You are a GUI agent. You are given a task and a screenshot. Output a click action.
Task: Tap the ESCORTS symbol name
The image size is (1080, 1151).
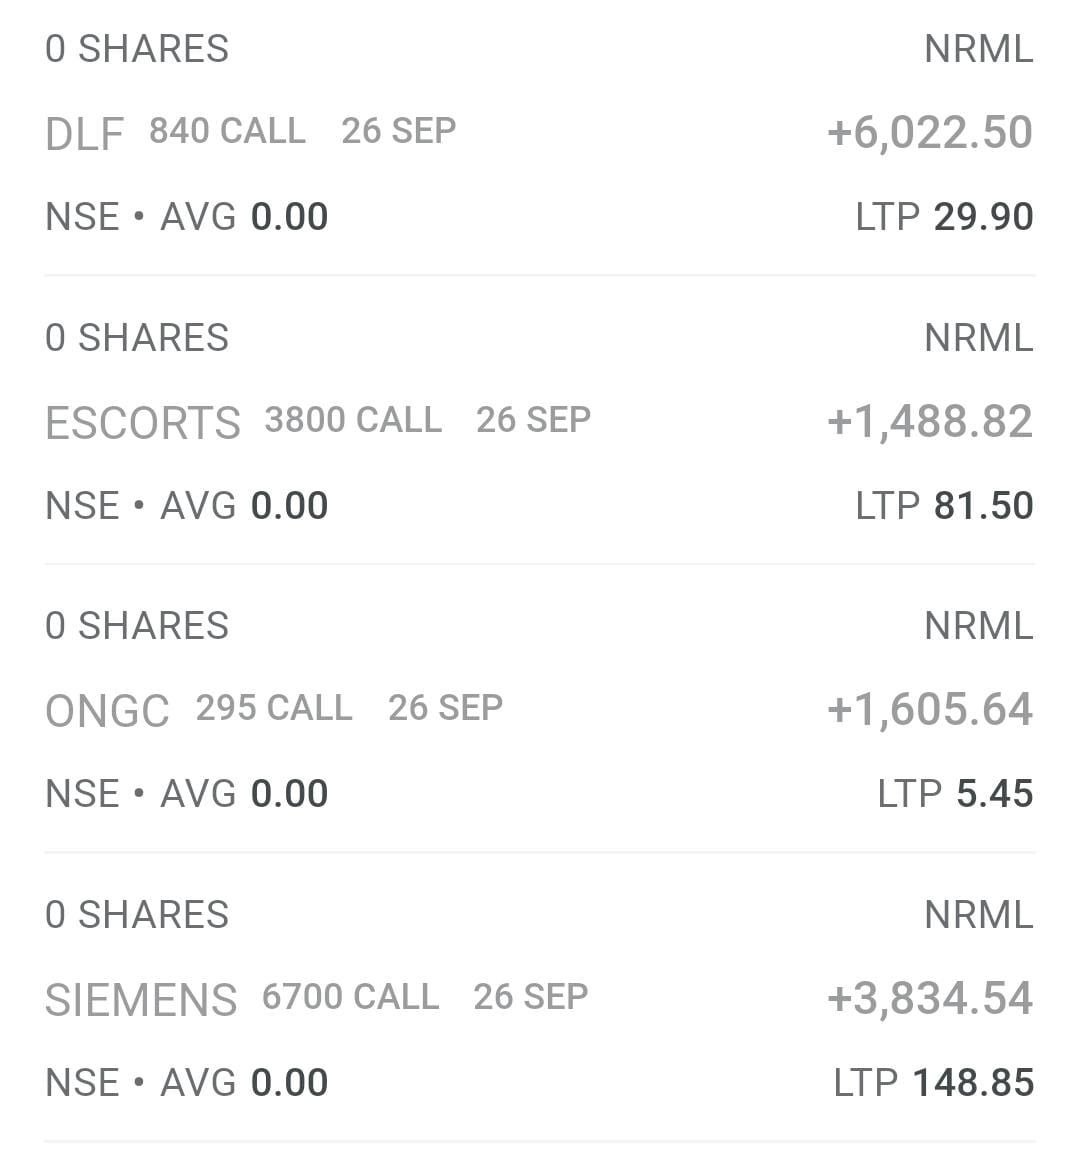(143, 422)
